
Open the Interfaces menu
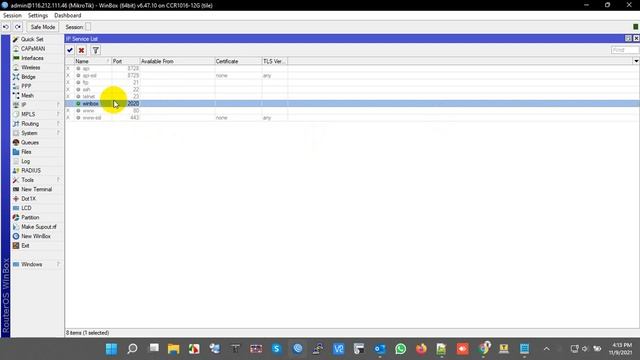[32, 58]
